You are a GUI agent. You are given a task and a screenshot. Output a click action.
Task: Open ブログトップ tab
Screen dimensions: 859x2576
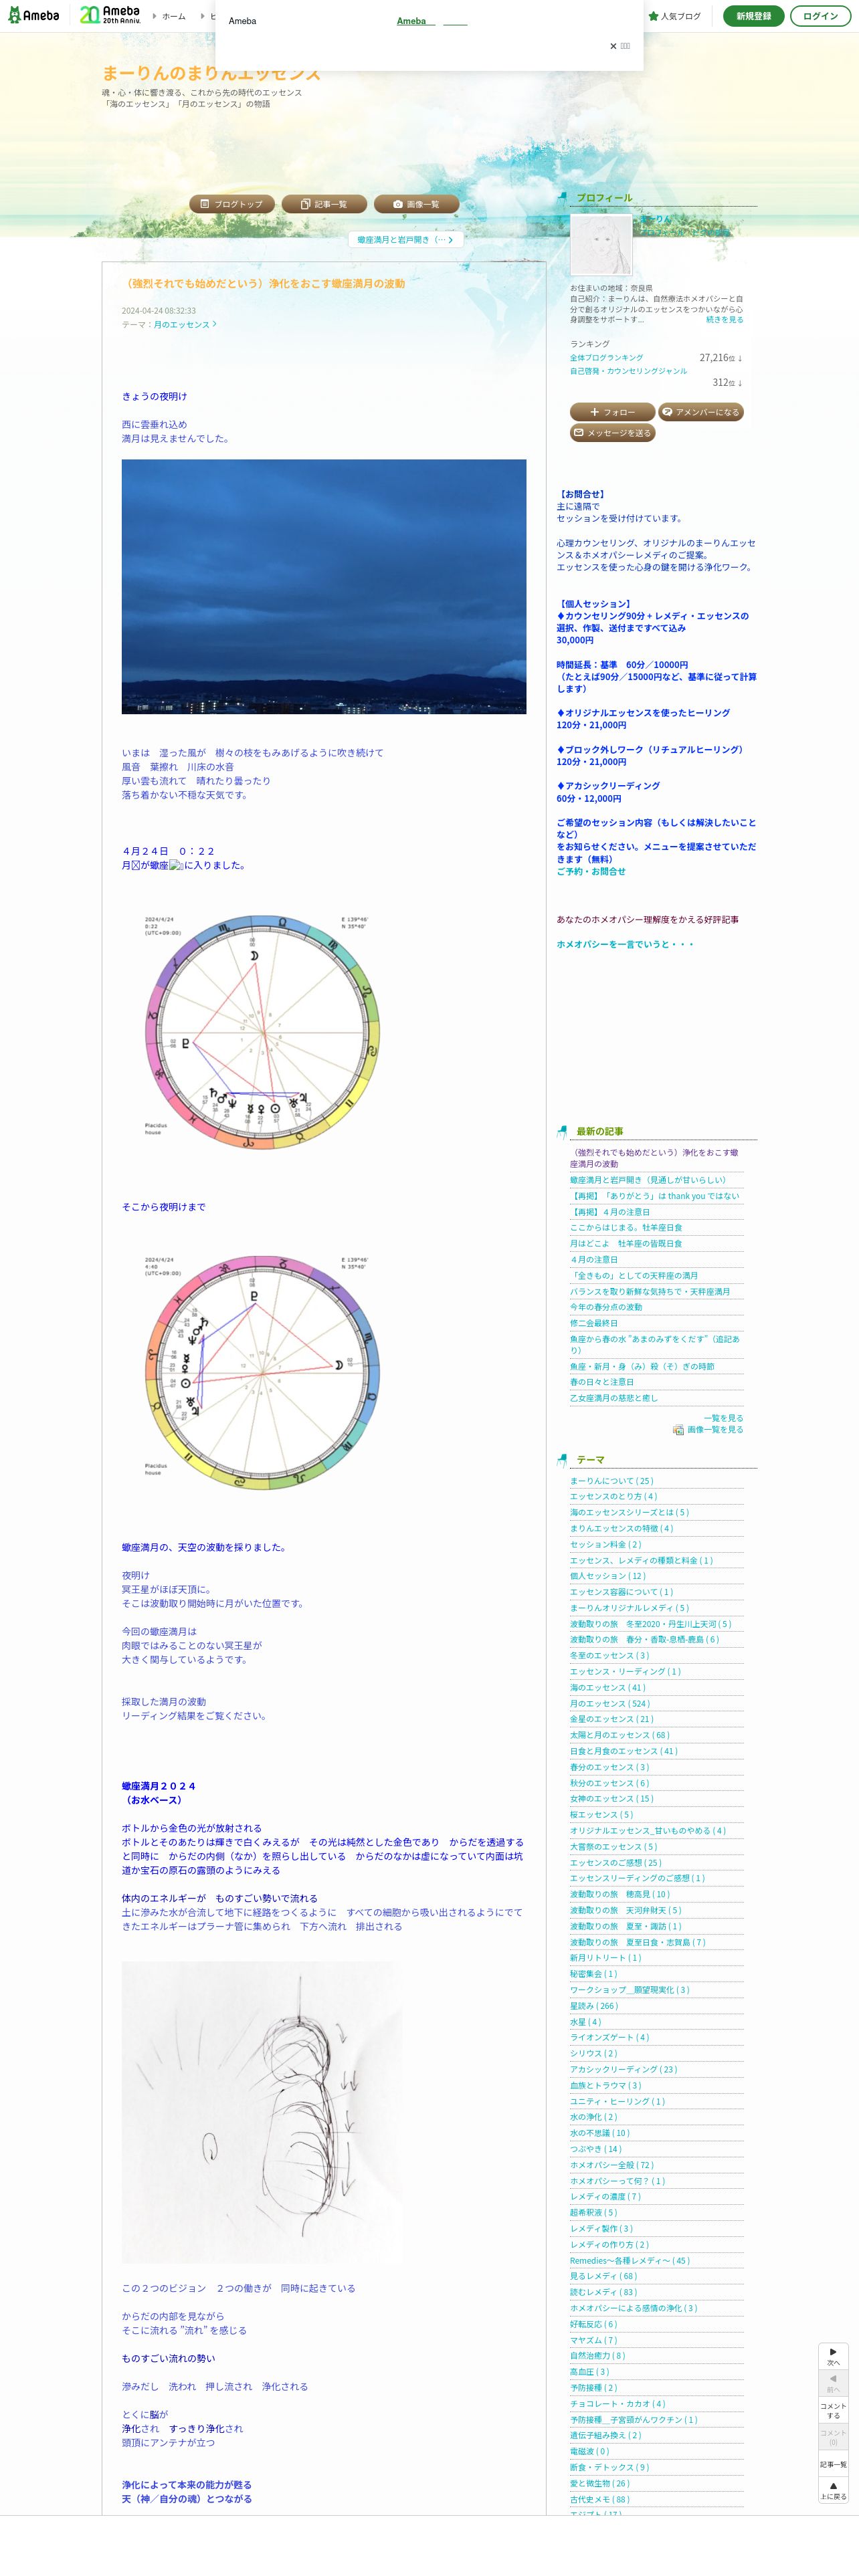pyautogui.click(x=232, y=204)
